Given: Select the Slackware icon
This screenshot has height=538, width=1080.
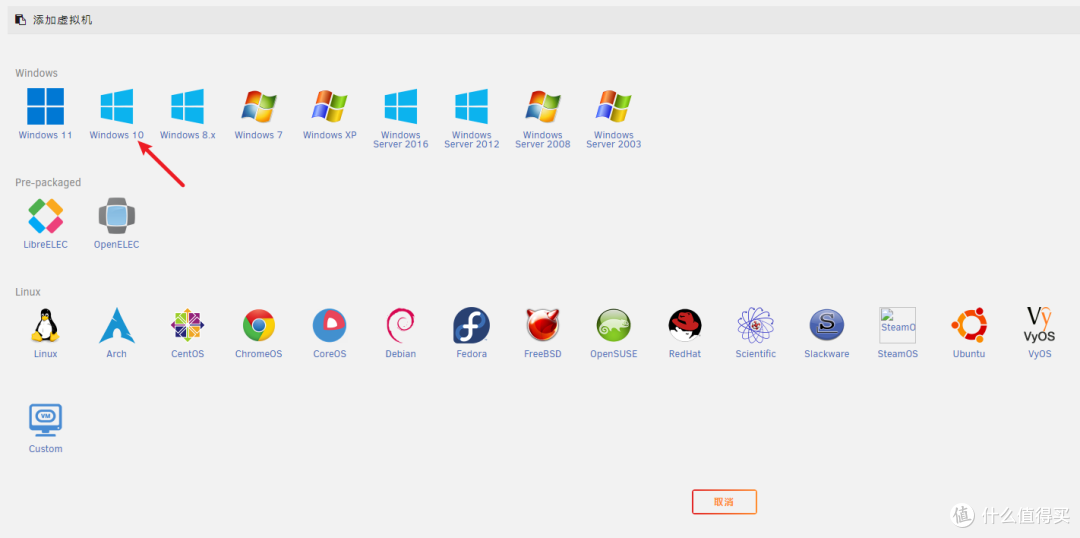Looking at the screenshot, I should [827, 325].
